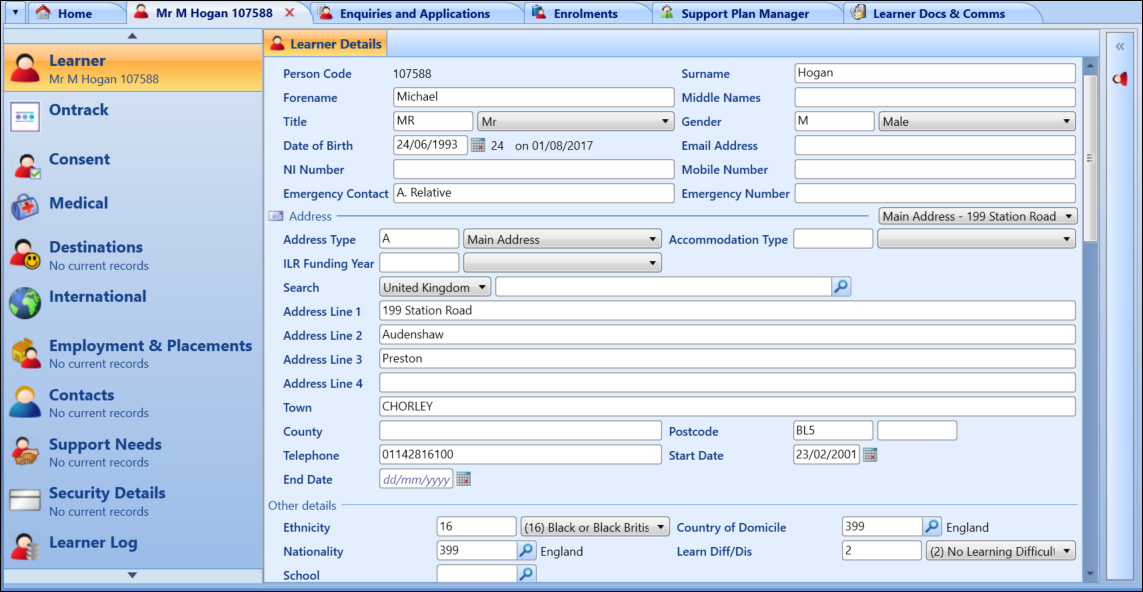This screenshot has width=1143, height=592.
Task: Open the United Kingdom country dropdown
Action: (x=436, y=288)
